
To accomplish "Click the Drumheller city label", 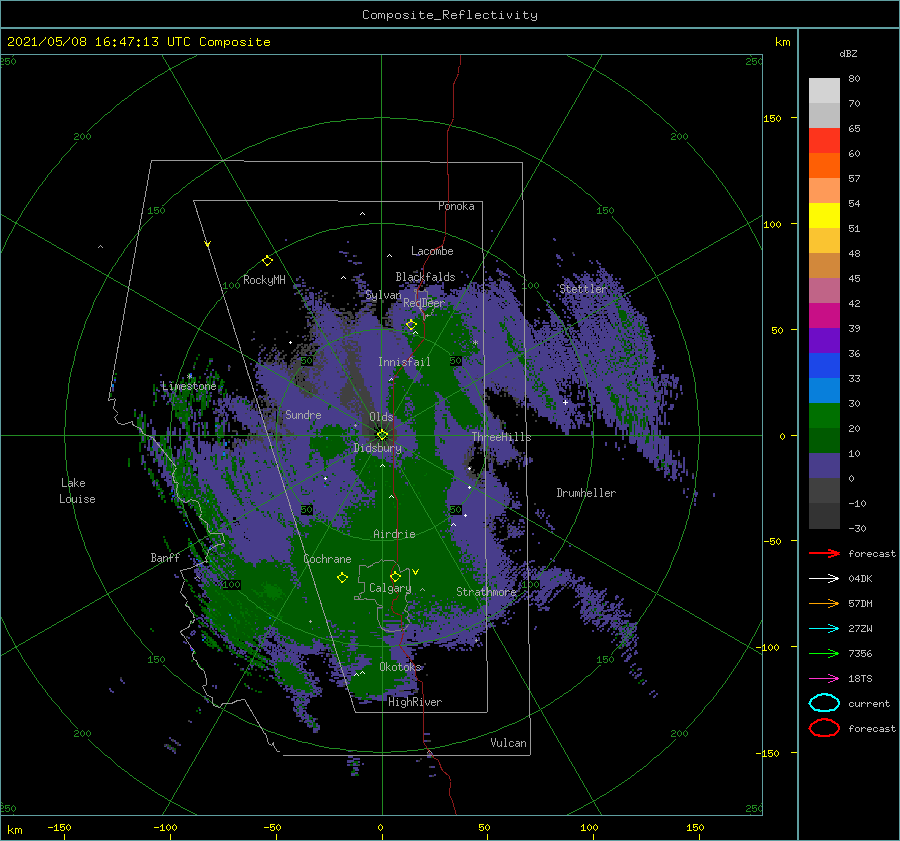I will coord(586,493).
